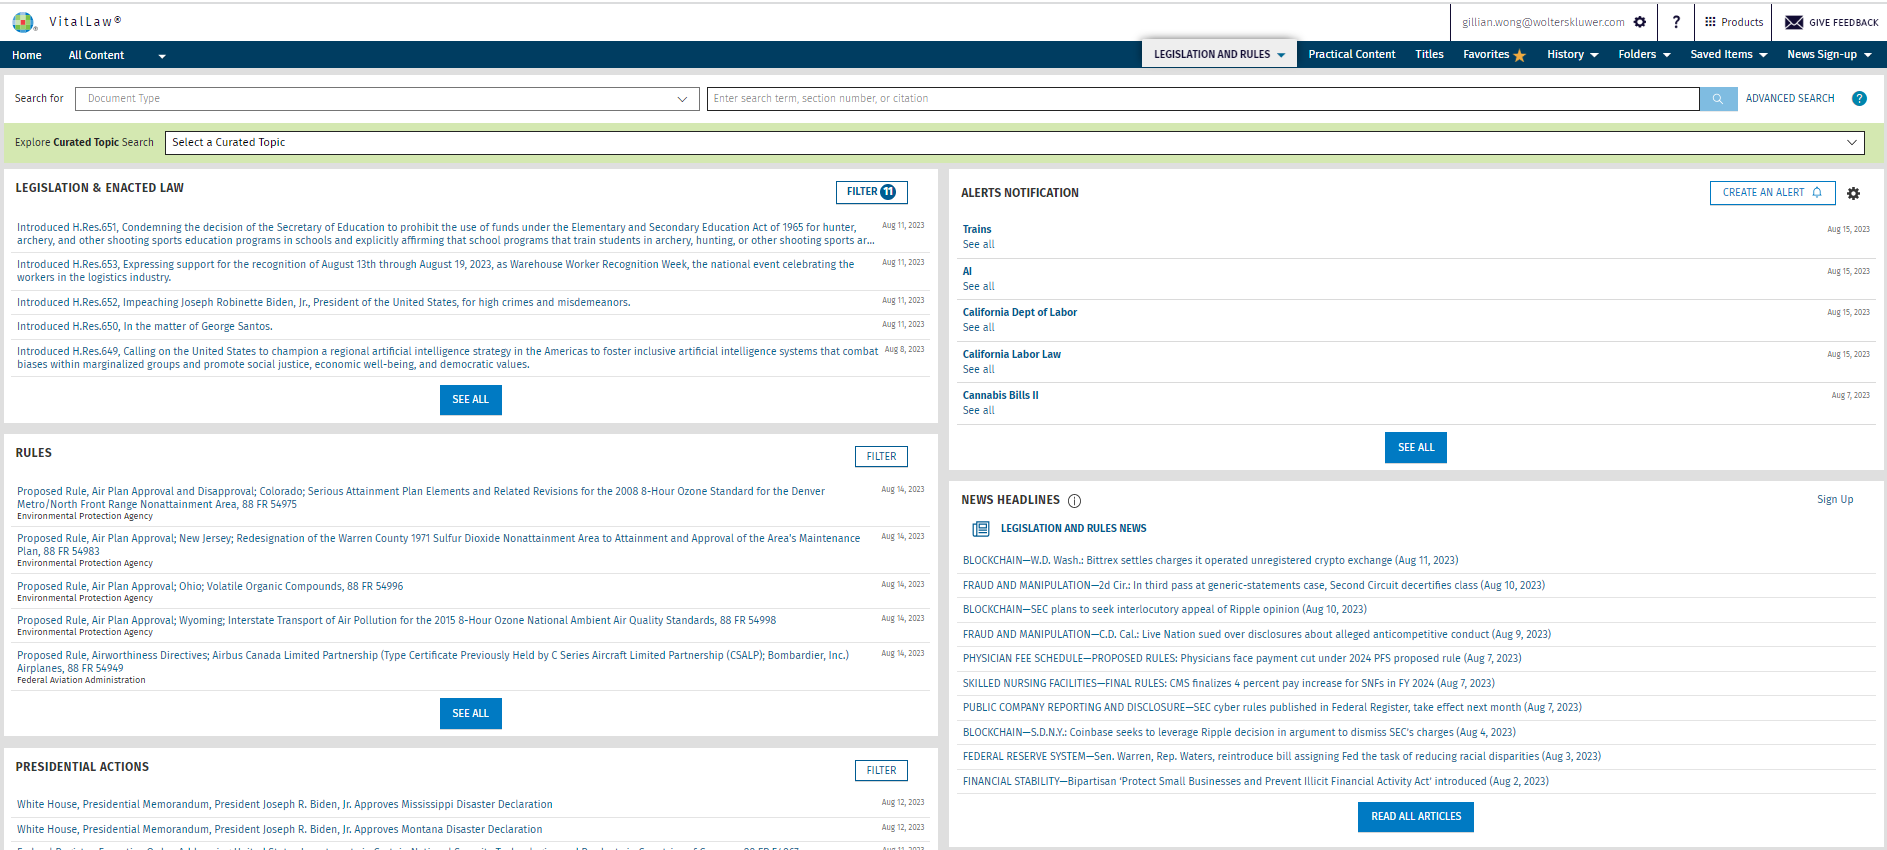Click the search term input field
The height and width of the screenshot is (850, 1887).
(1202, 99)
